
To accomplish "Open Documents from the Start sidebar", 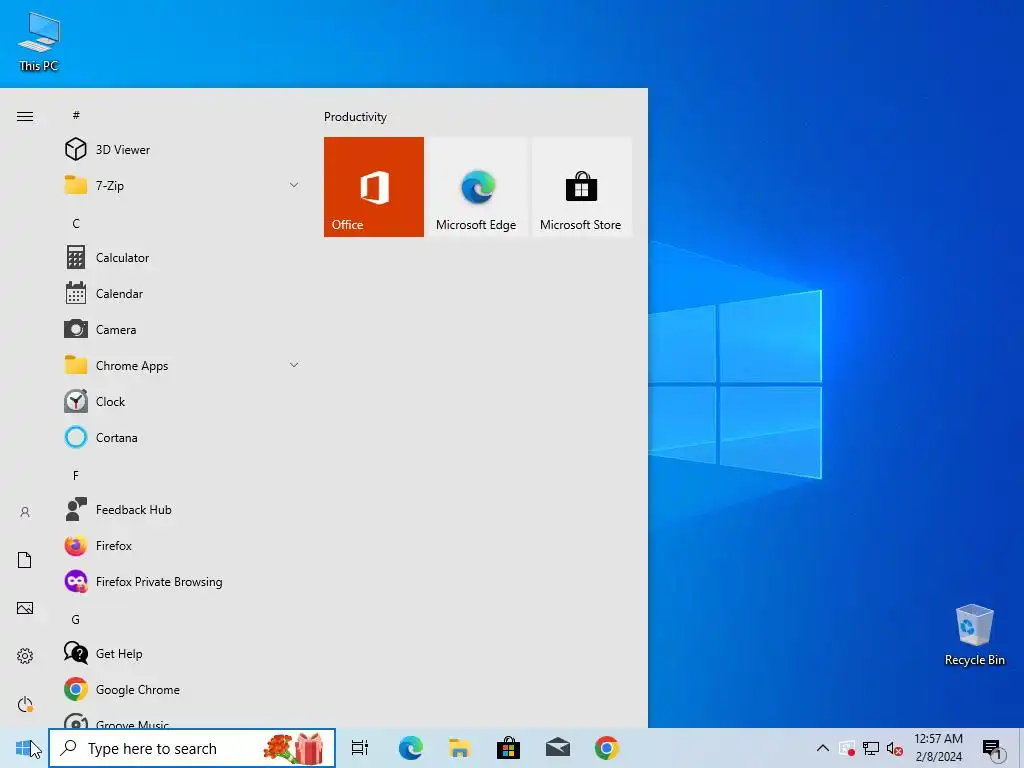I will click(25, 560).
